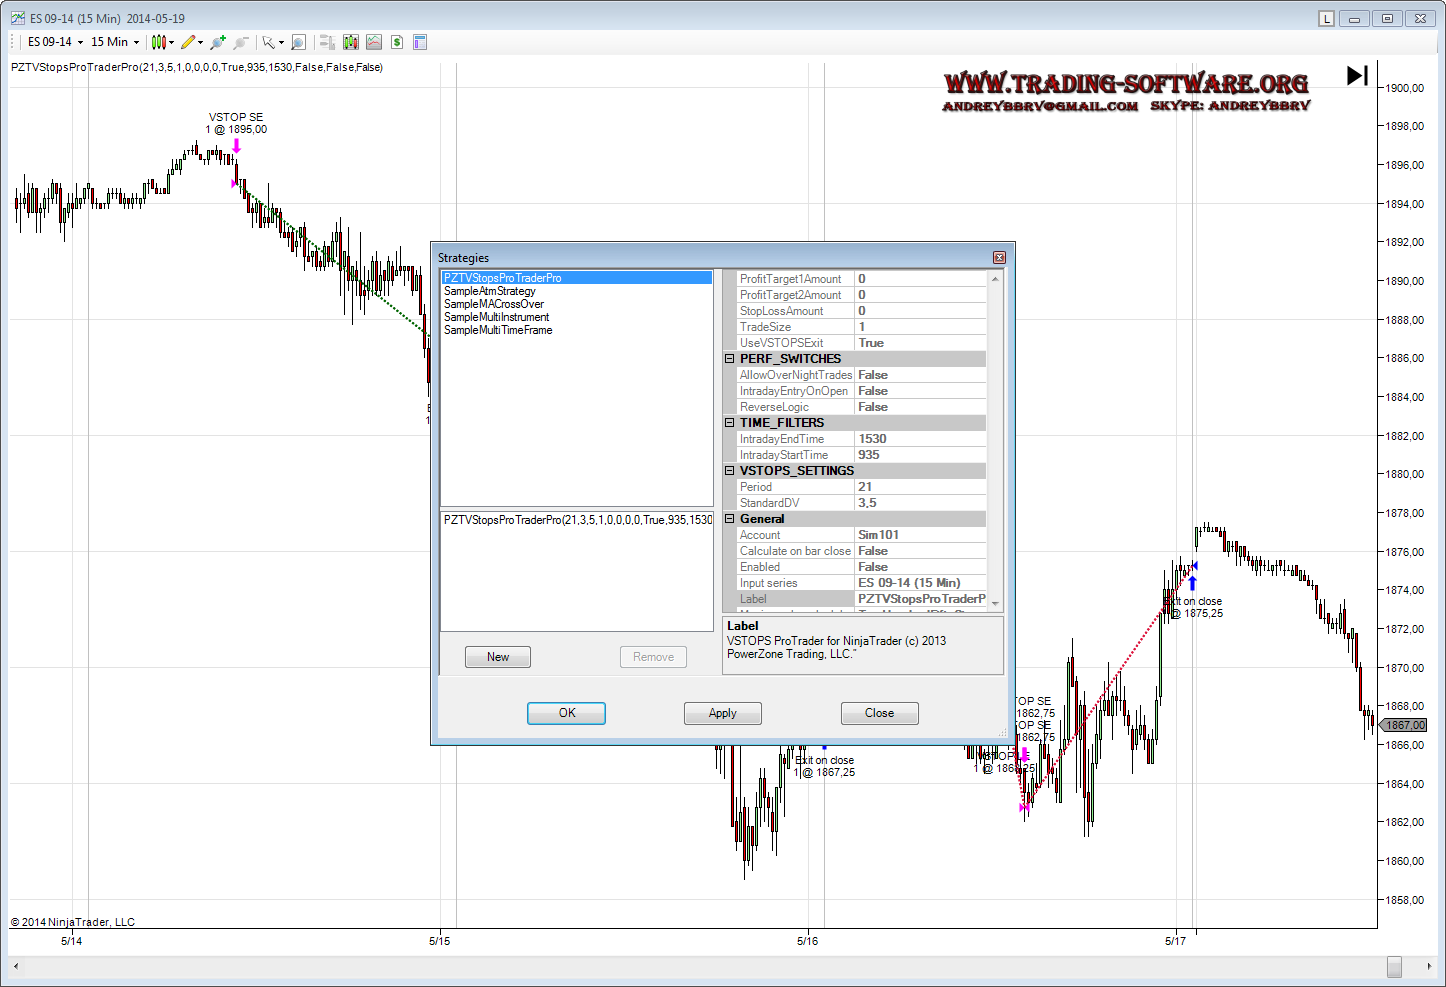The height and width of the screenshot is (987, 1446).
Task: Open the ES 09-14 instrument dropdown
Action: tap(55, 42)
